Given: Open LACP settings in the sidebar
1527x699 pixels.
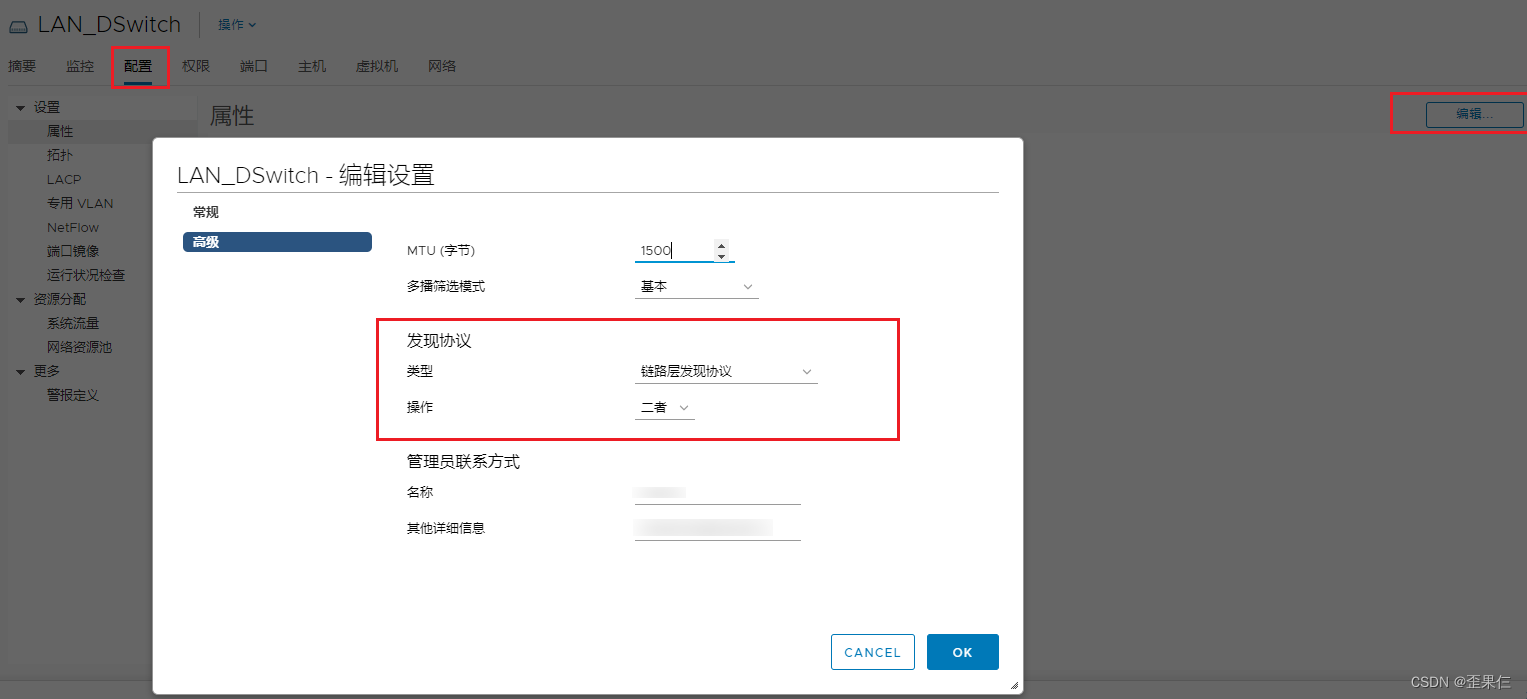Looking at the screenshot, I should [64, 179].
